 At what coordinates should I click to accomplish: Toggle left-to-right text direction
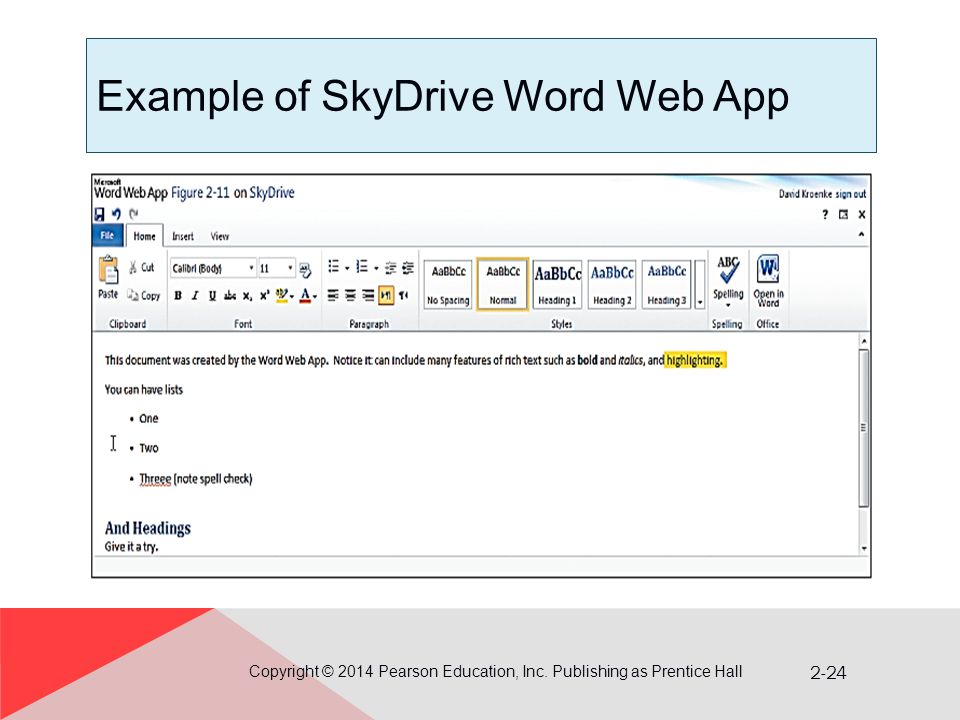tap(386, 296)
